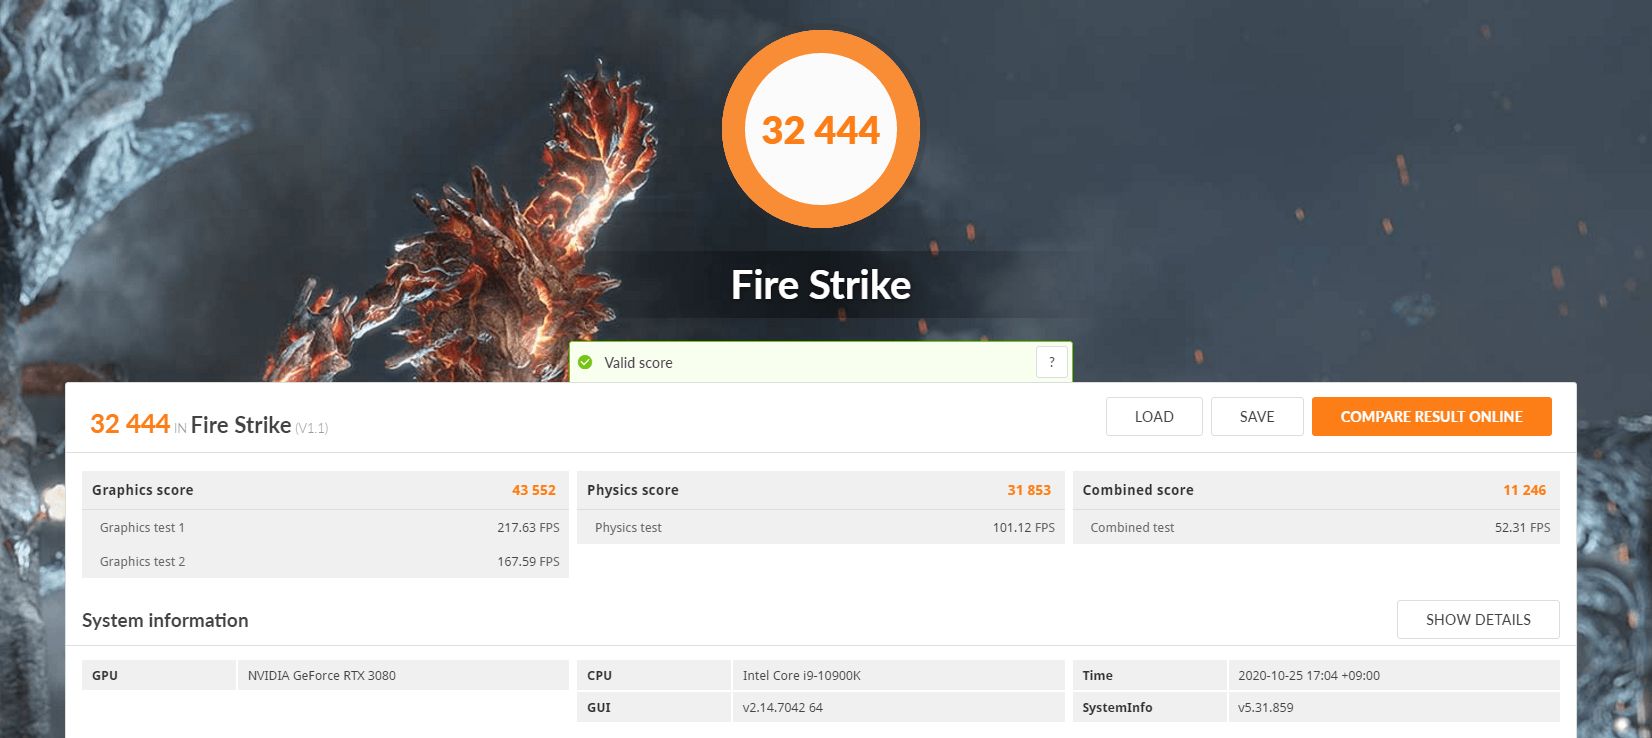The width and height of the screenshot is (1652, 738).
Task: Click the CPU label cell
Action: (x=654, y=675)
